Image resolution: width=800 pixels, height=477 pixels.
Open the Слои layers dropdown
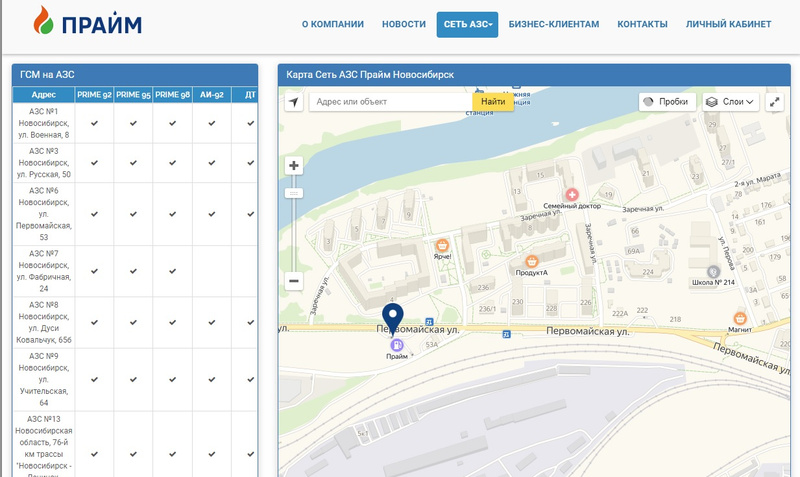729,102
